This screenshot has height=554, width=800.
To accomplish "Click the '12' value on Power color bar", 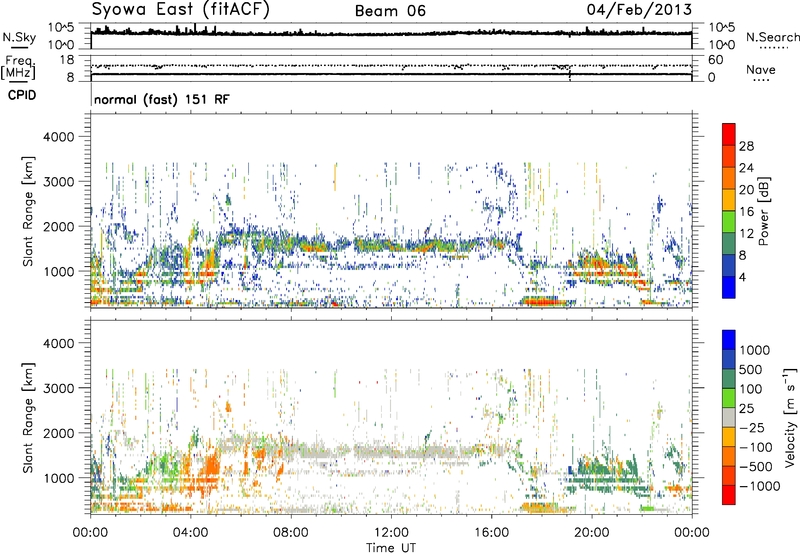I will click(x=746, y=234).
